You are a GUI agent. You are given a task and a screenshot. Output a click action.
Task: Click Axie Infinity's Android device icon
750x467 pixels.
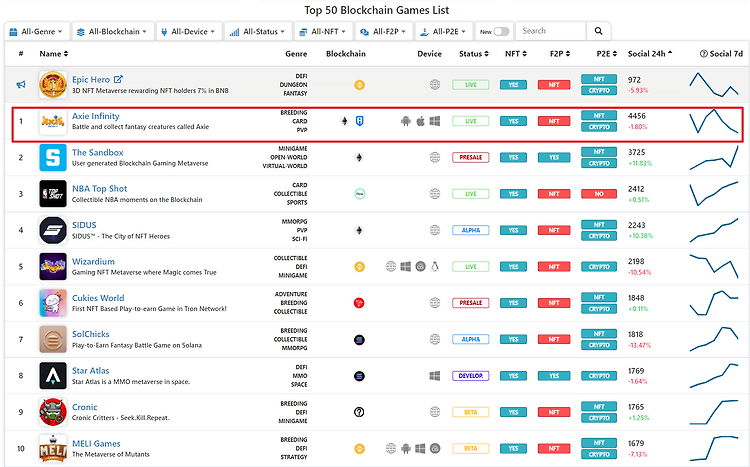tap(406, 121)
